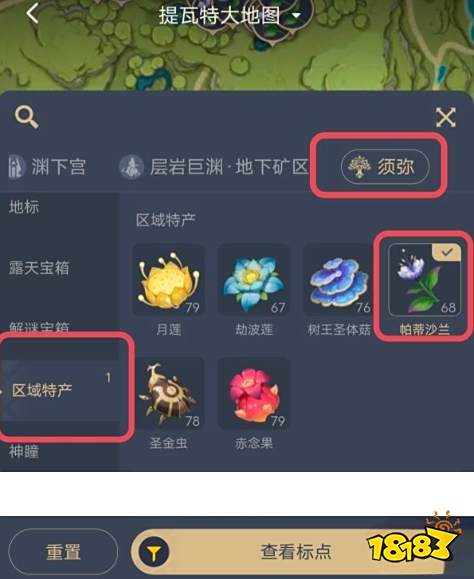Tap the back arrow icon

click(32, 13)
